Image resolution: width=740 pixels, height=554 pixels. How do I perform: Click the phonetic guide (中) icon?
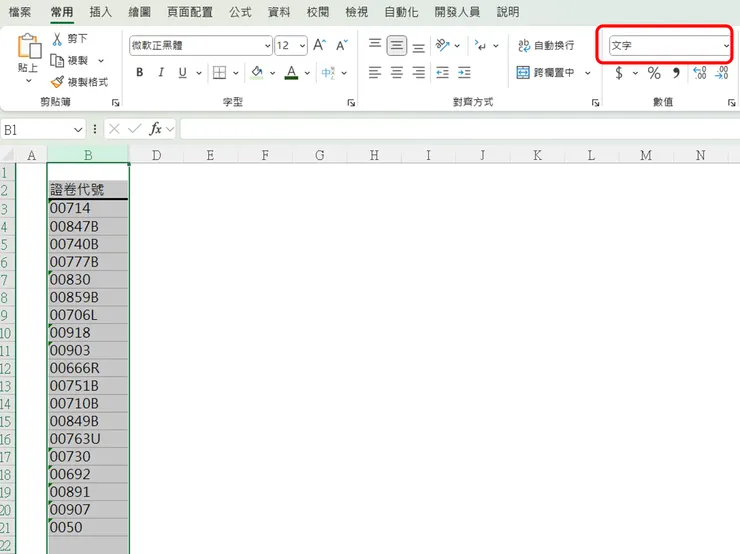click(328, 73)
